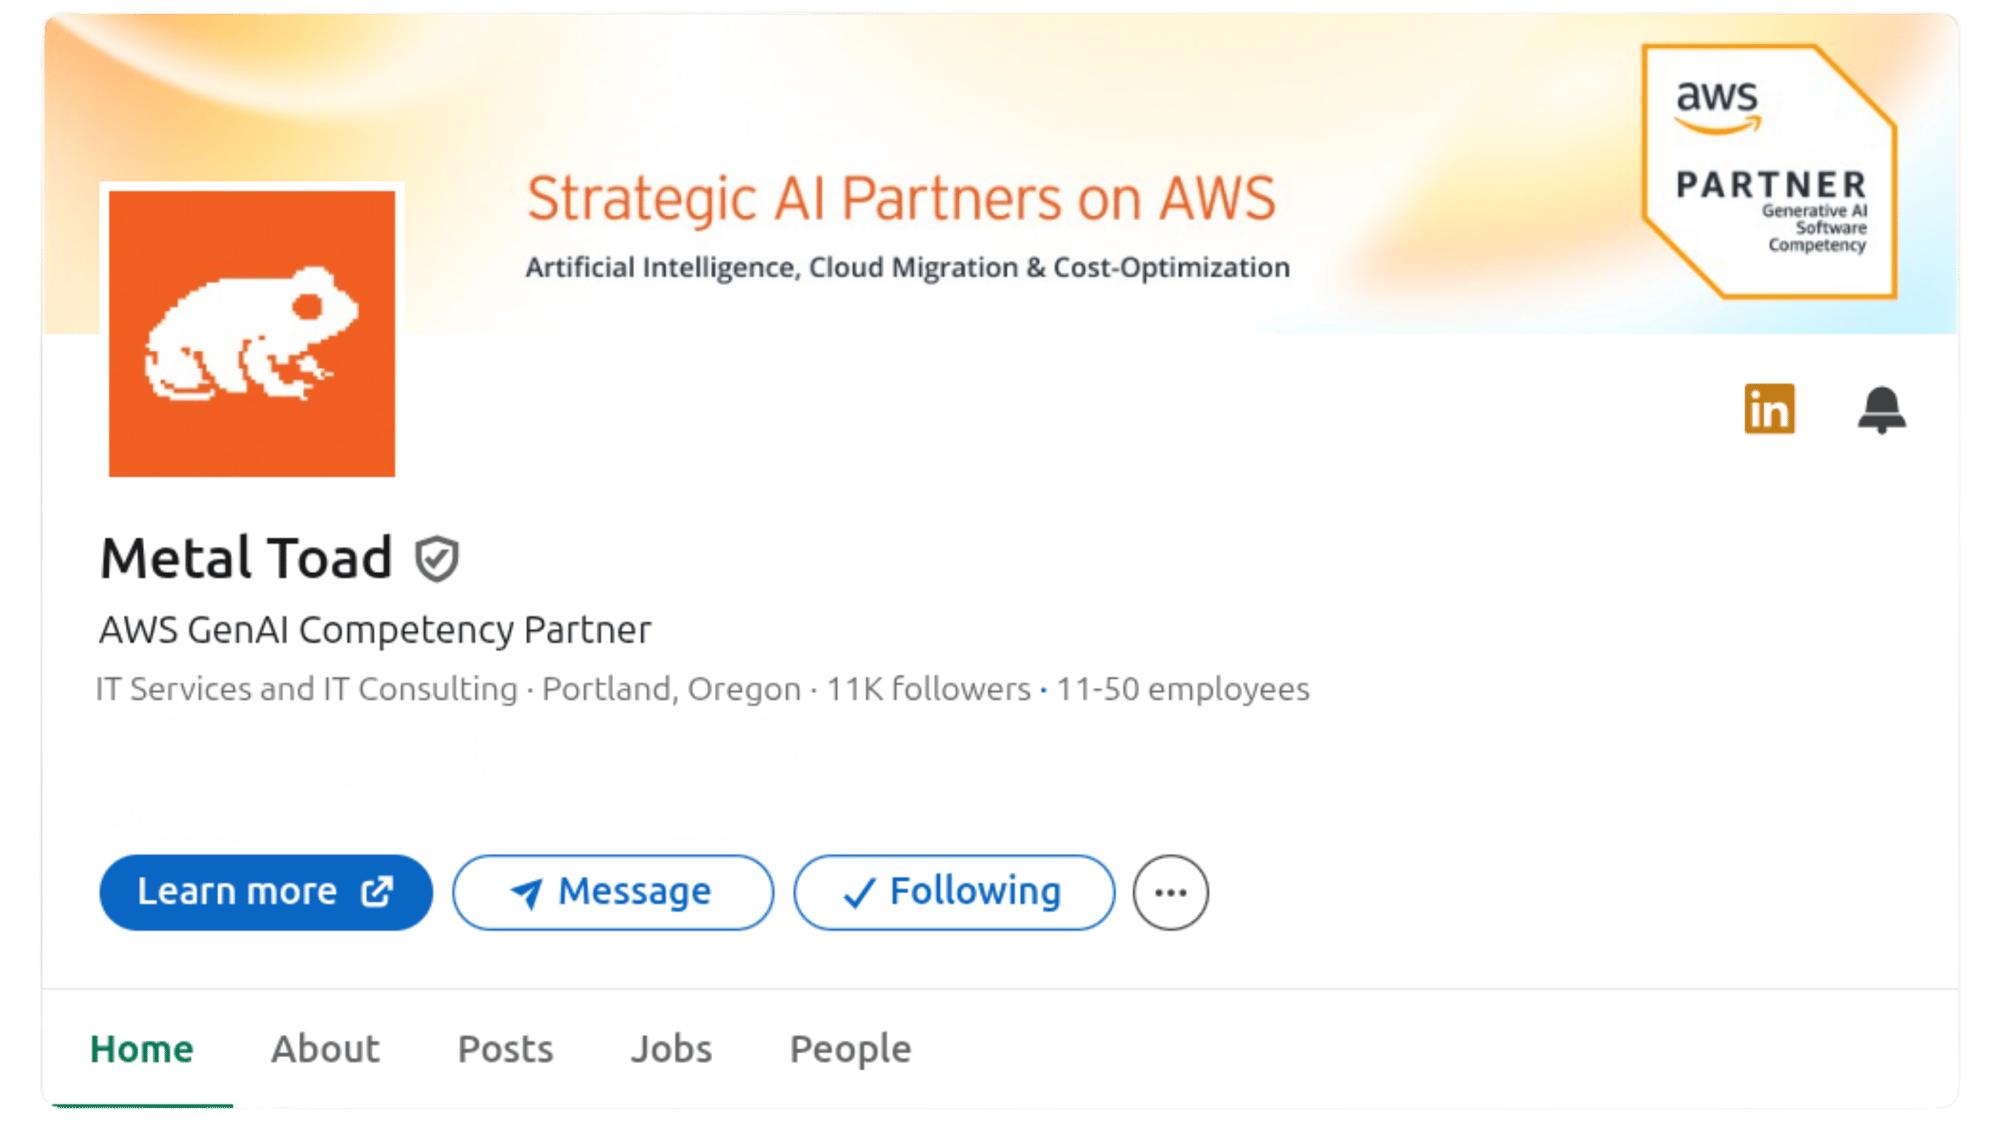Click the Strategic AI Partners banner headline

click(901, 198)
